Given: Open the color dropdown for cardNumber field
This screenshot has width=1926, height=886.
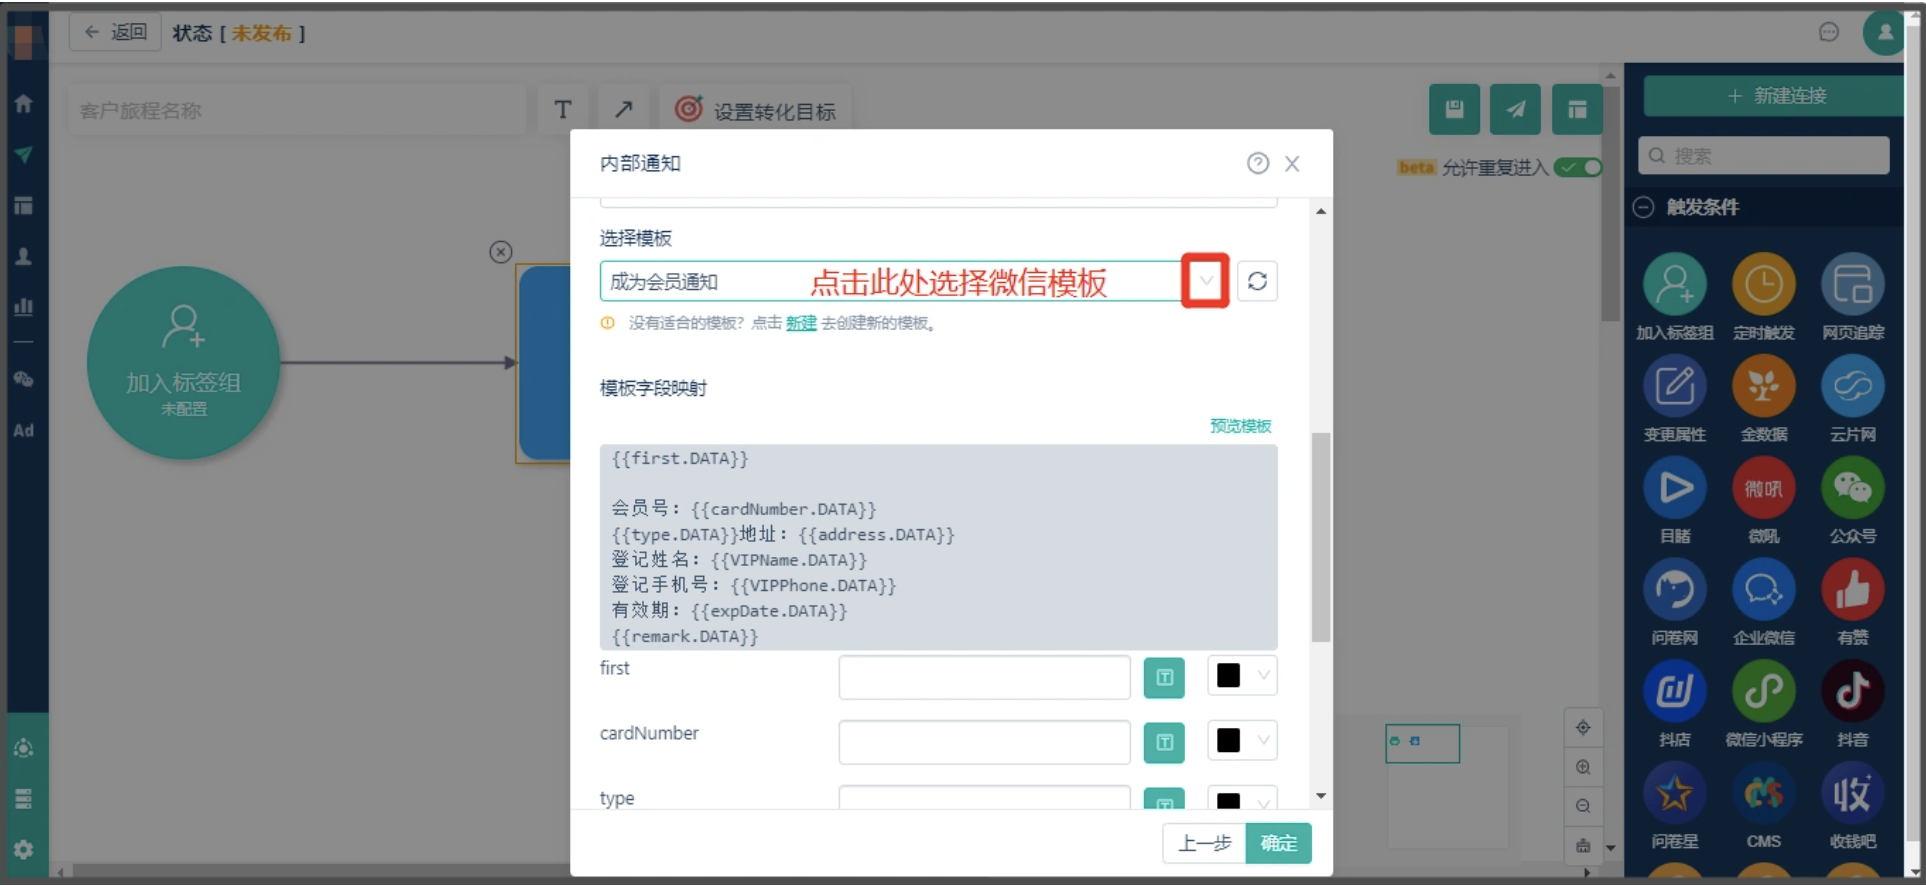Looking at the screenshot, I should pyautogui.click(x=1264, y=741).
